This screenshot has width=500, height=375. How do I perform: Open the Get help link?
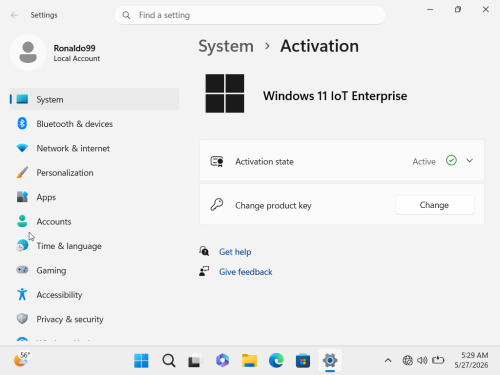(235, 252)
